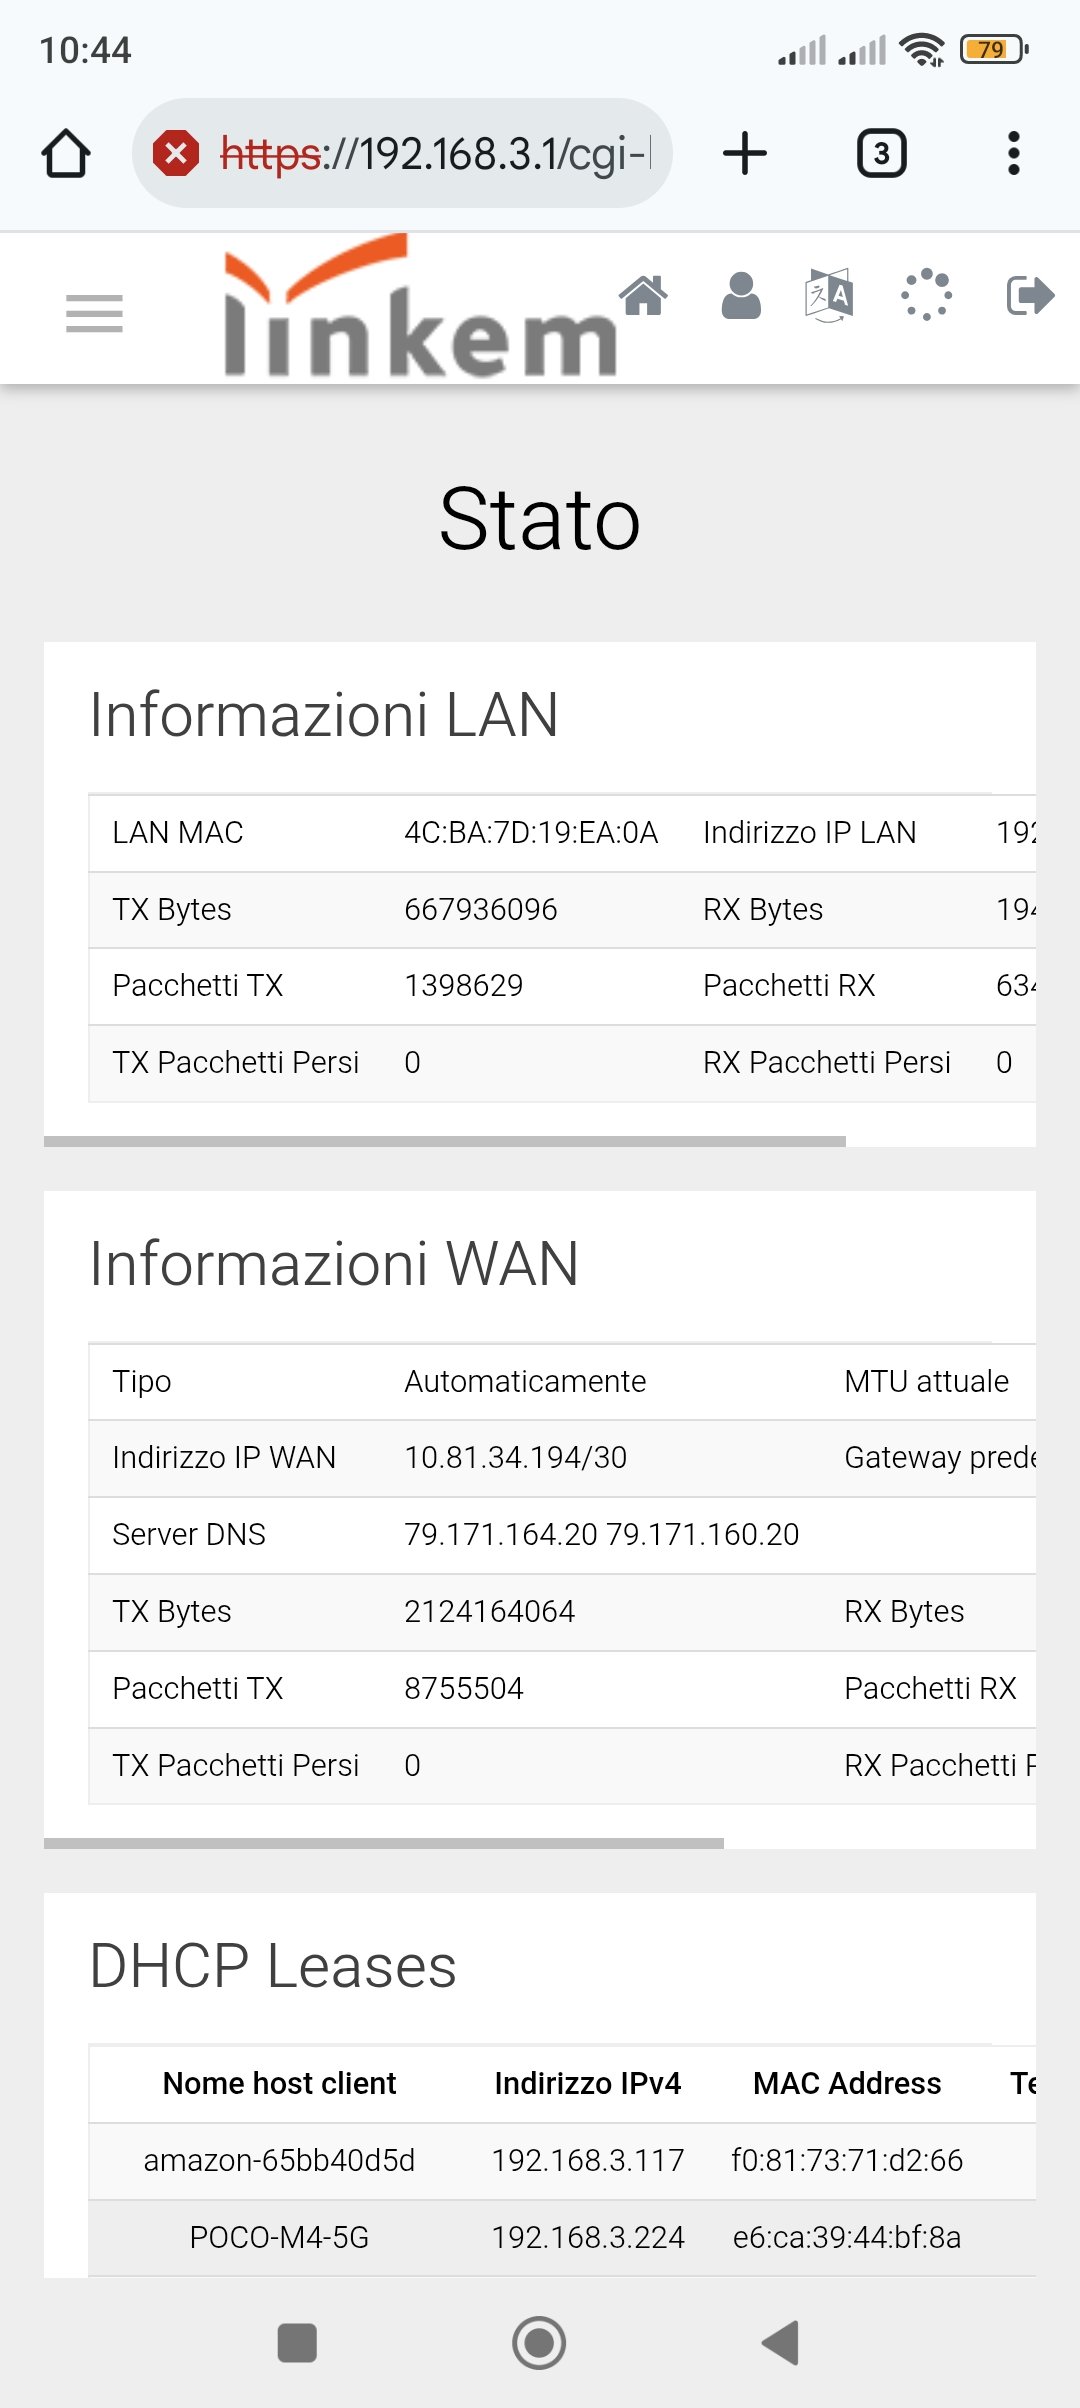
Task: Tap the insecure connection warning icon
Action: [176, 154]
